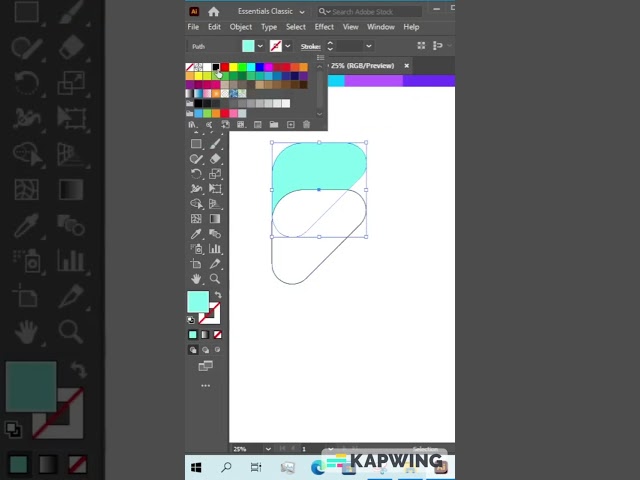Viewport: 640px width, 480px height.
Task: Select the Shape Builder tool
Action: coord(196,204)
